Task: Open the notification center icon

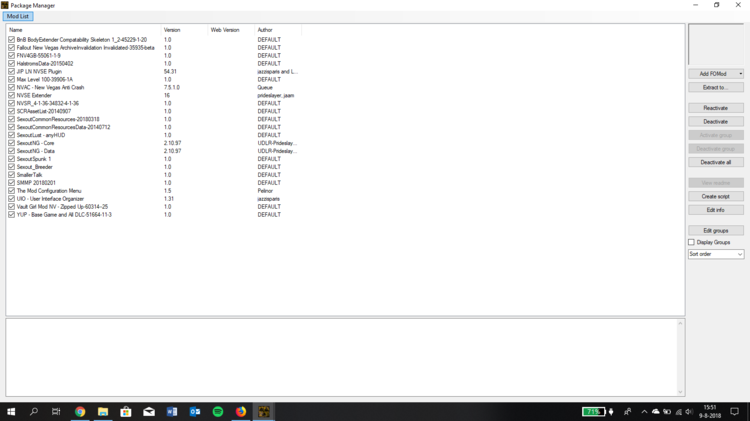Action: click(x=735, y=411)
